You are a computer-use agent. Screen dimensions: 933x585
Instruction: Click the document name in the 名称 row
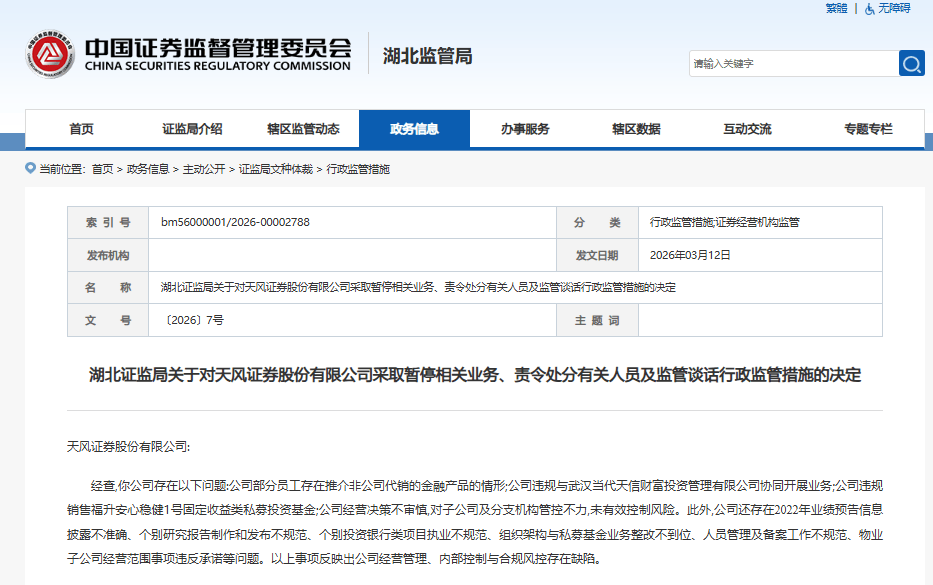(418, 287)
